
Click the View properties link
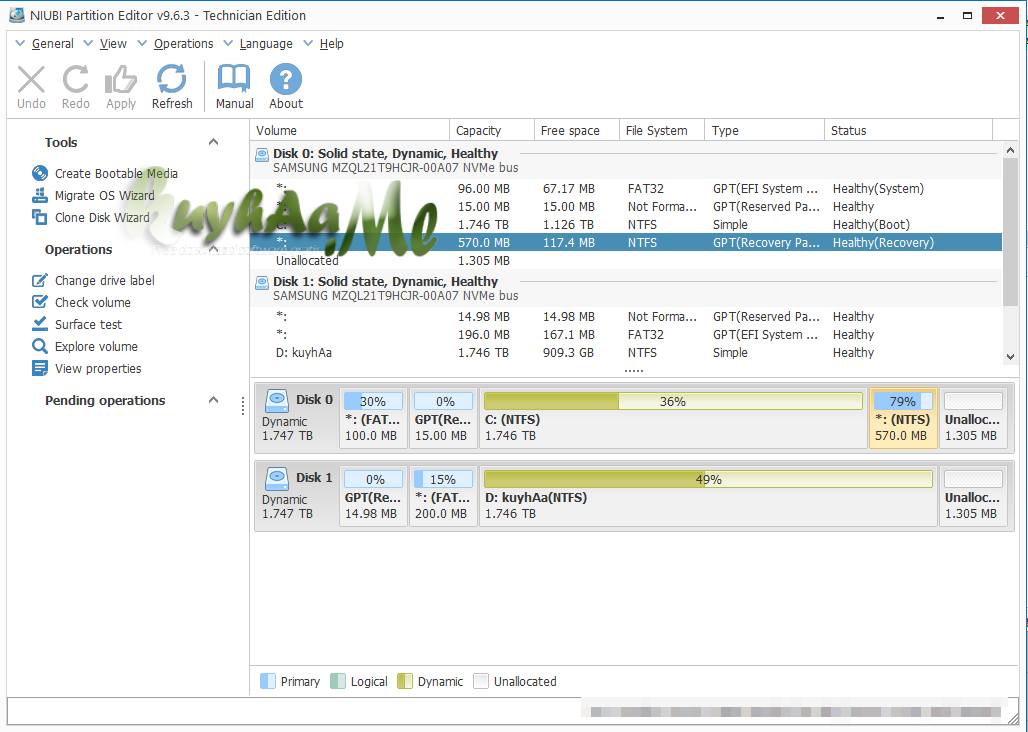click(x=98, y=368)
